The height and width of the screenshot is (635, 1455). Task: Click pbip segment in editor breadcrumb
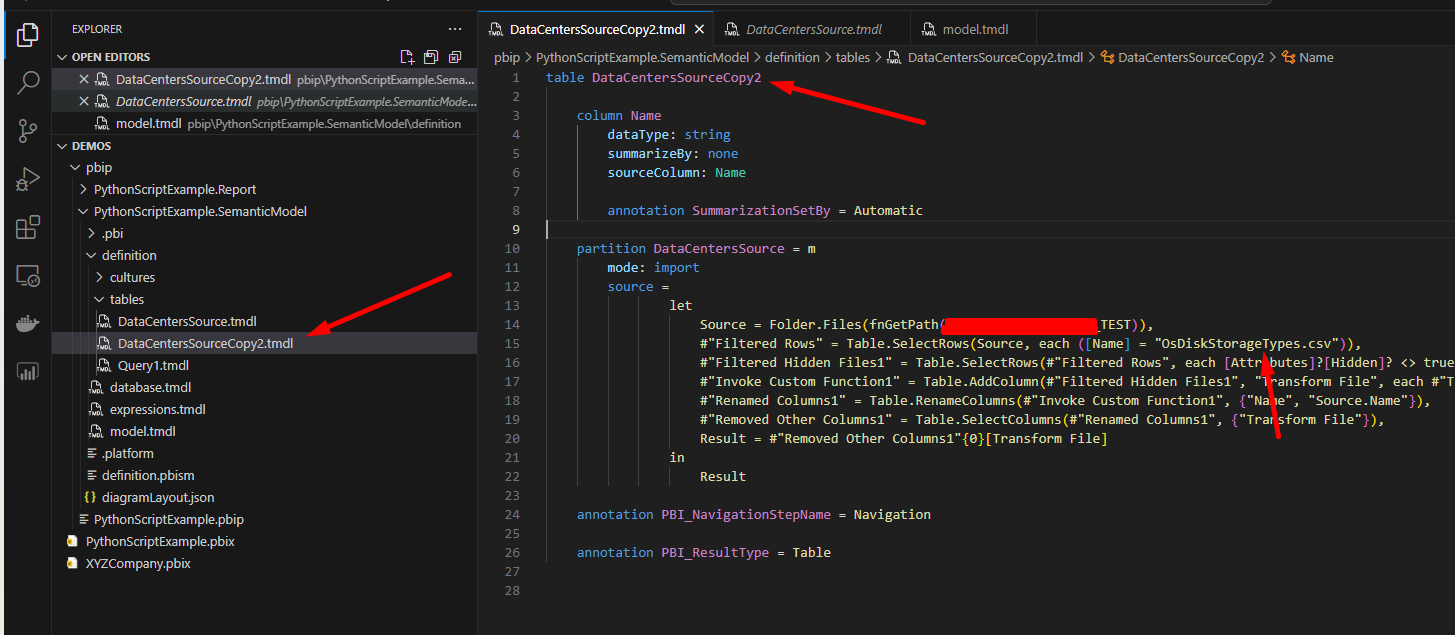506,58
